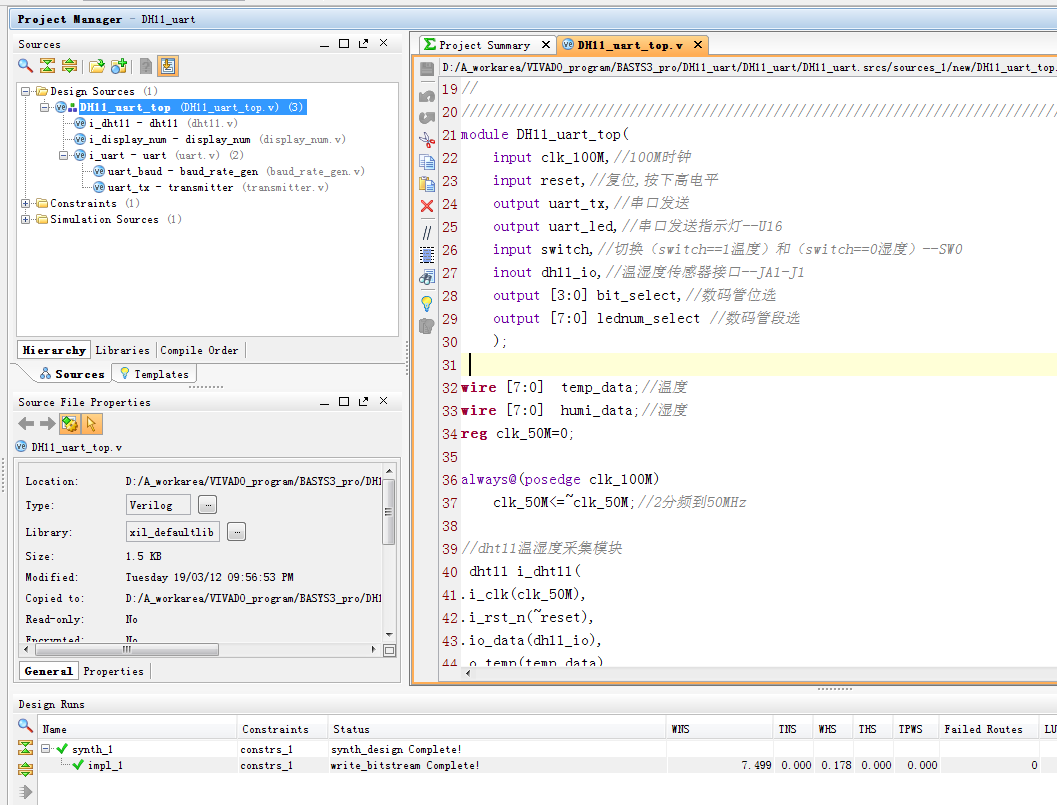Click the lightbulb icon in editor sidebar

coord(427,303)
